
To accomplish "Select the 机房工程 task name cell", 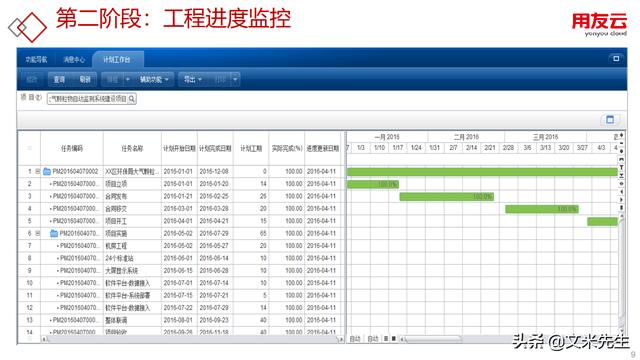I will coord(132,246).
